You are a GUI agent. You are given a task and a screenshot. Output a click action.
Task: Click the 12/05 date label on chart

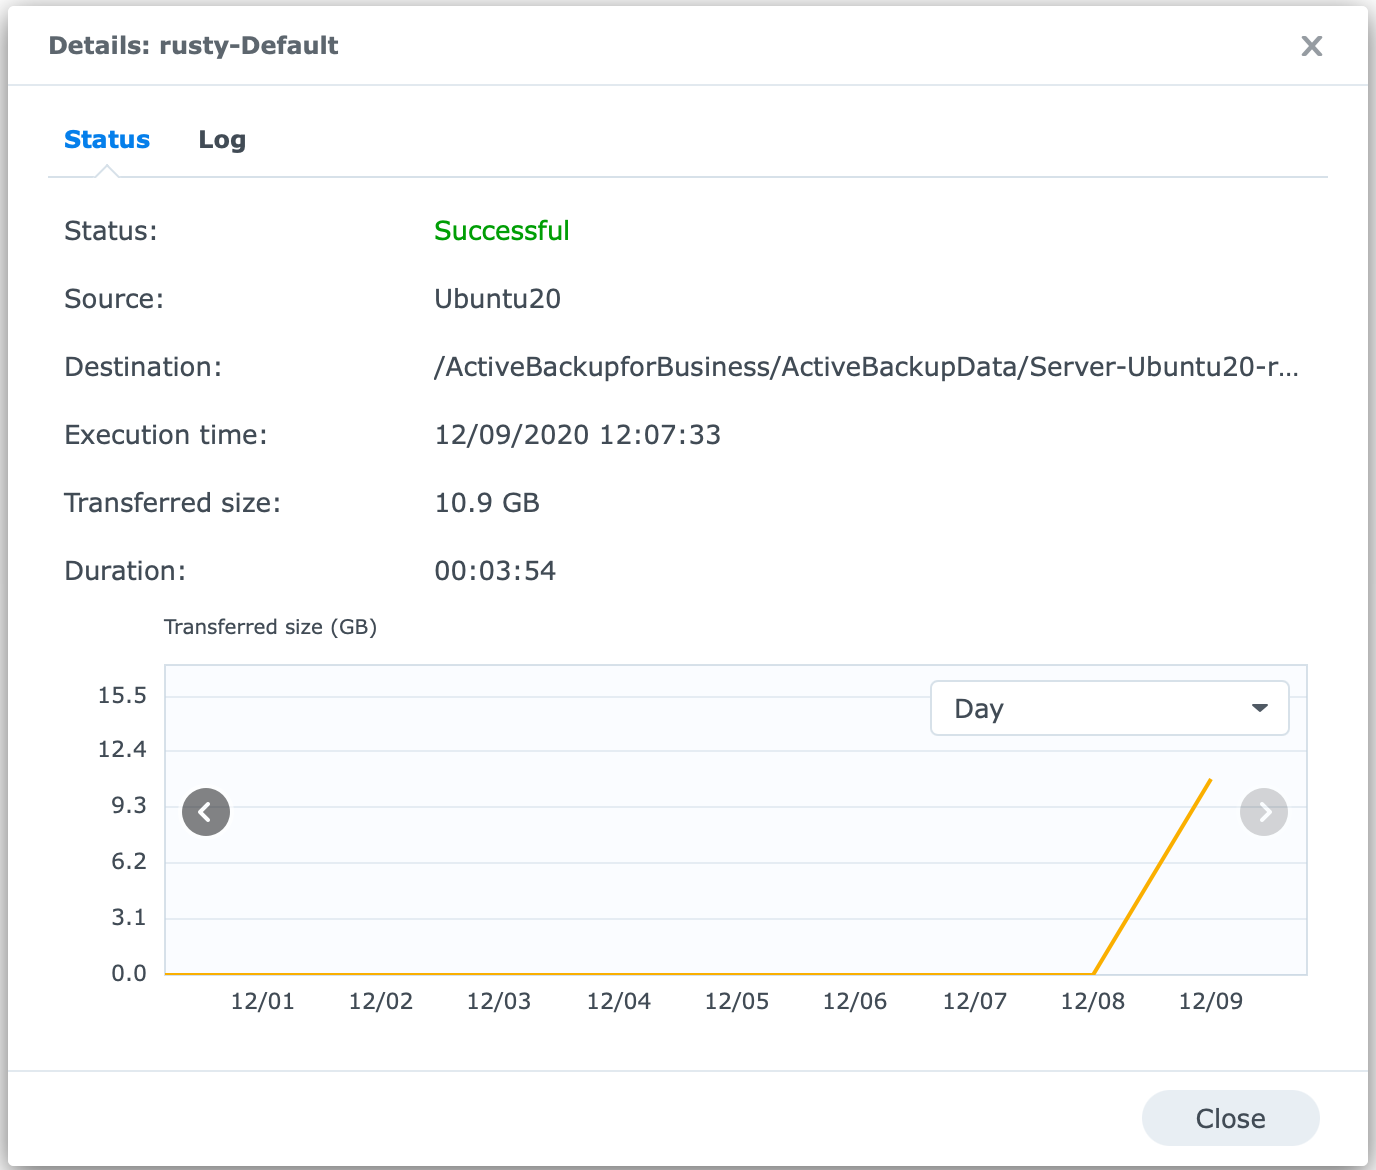pos(736,1001)
